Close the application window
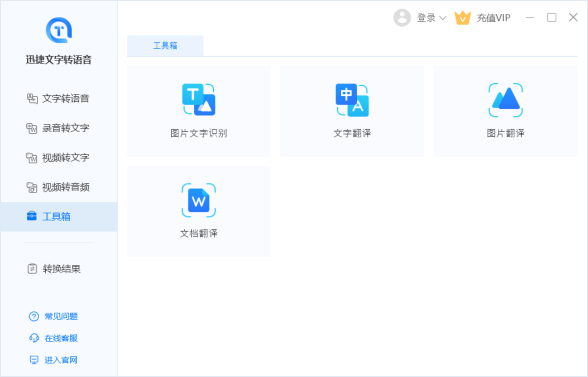 click(x=573, y=17)
